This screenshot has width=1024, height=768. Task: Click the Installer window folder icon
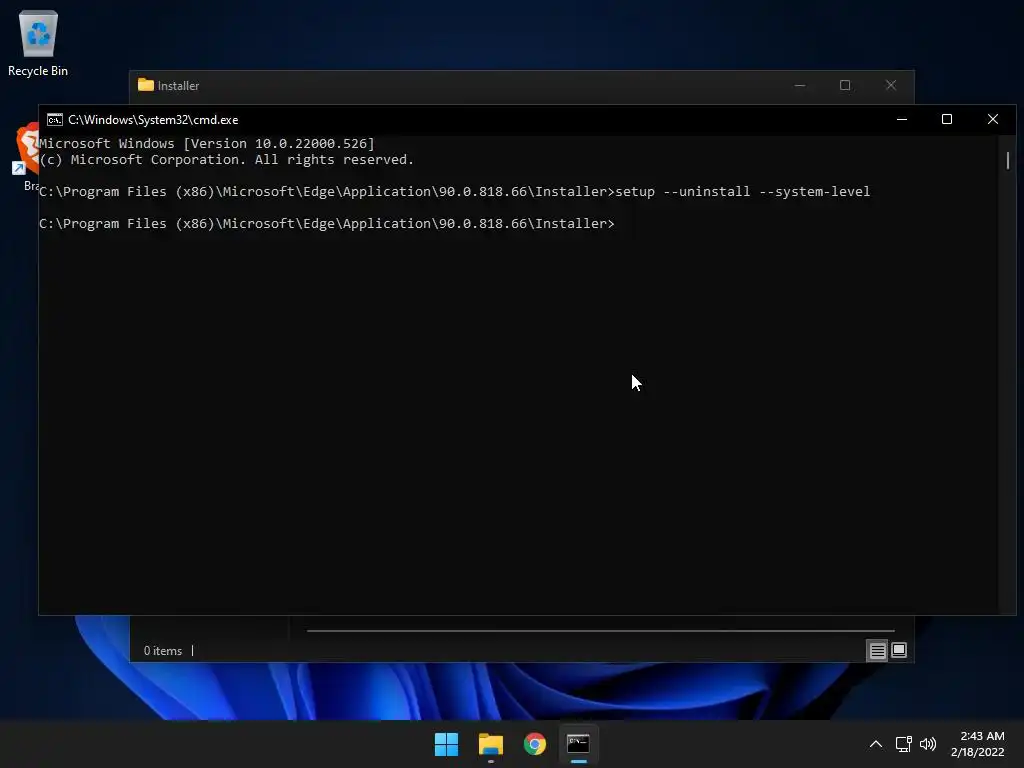(146, 85)
